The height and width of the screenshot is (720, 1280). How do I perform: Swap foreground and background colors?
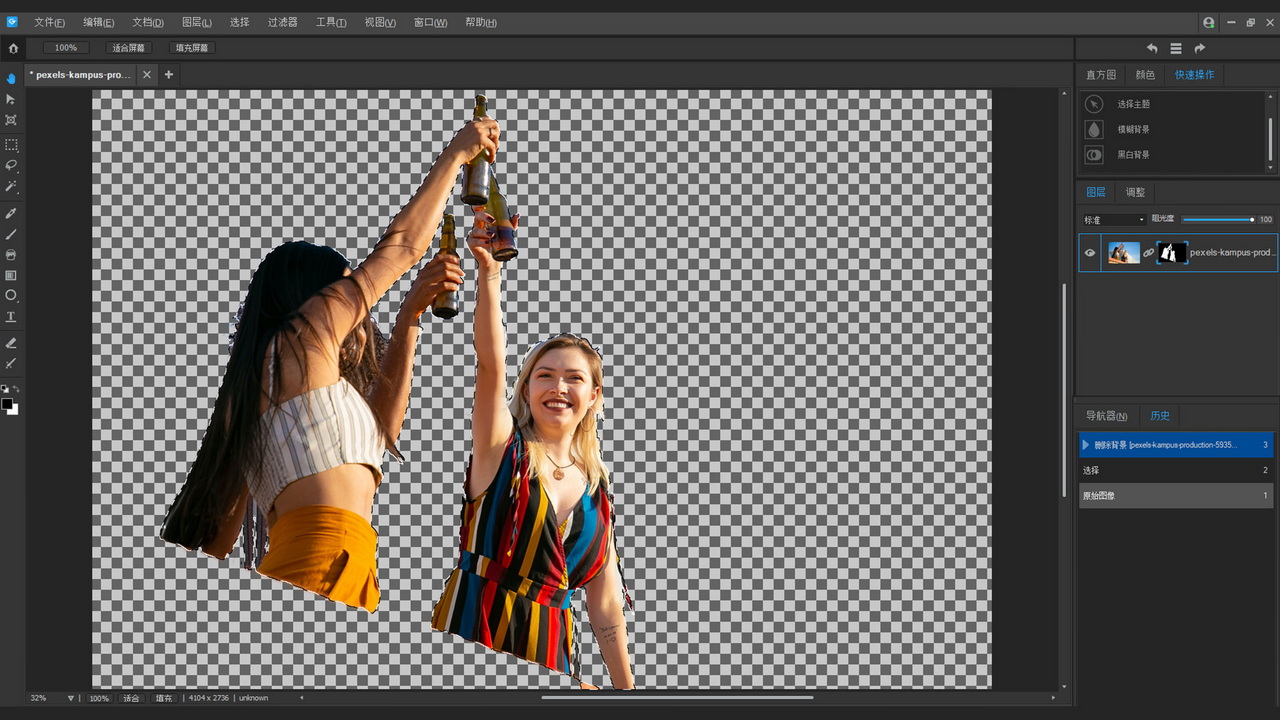(16, 389)
